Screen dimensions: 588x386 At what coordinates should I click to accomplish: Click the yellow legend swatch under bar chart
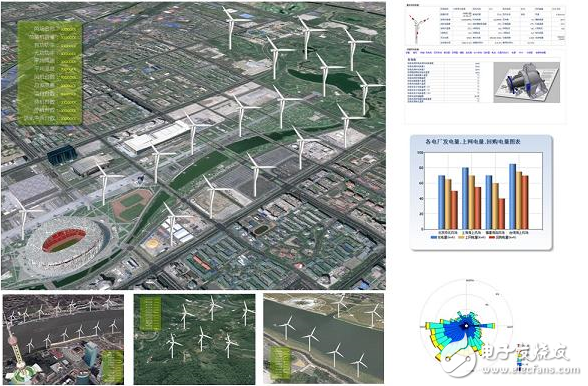coord(462,237)
